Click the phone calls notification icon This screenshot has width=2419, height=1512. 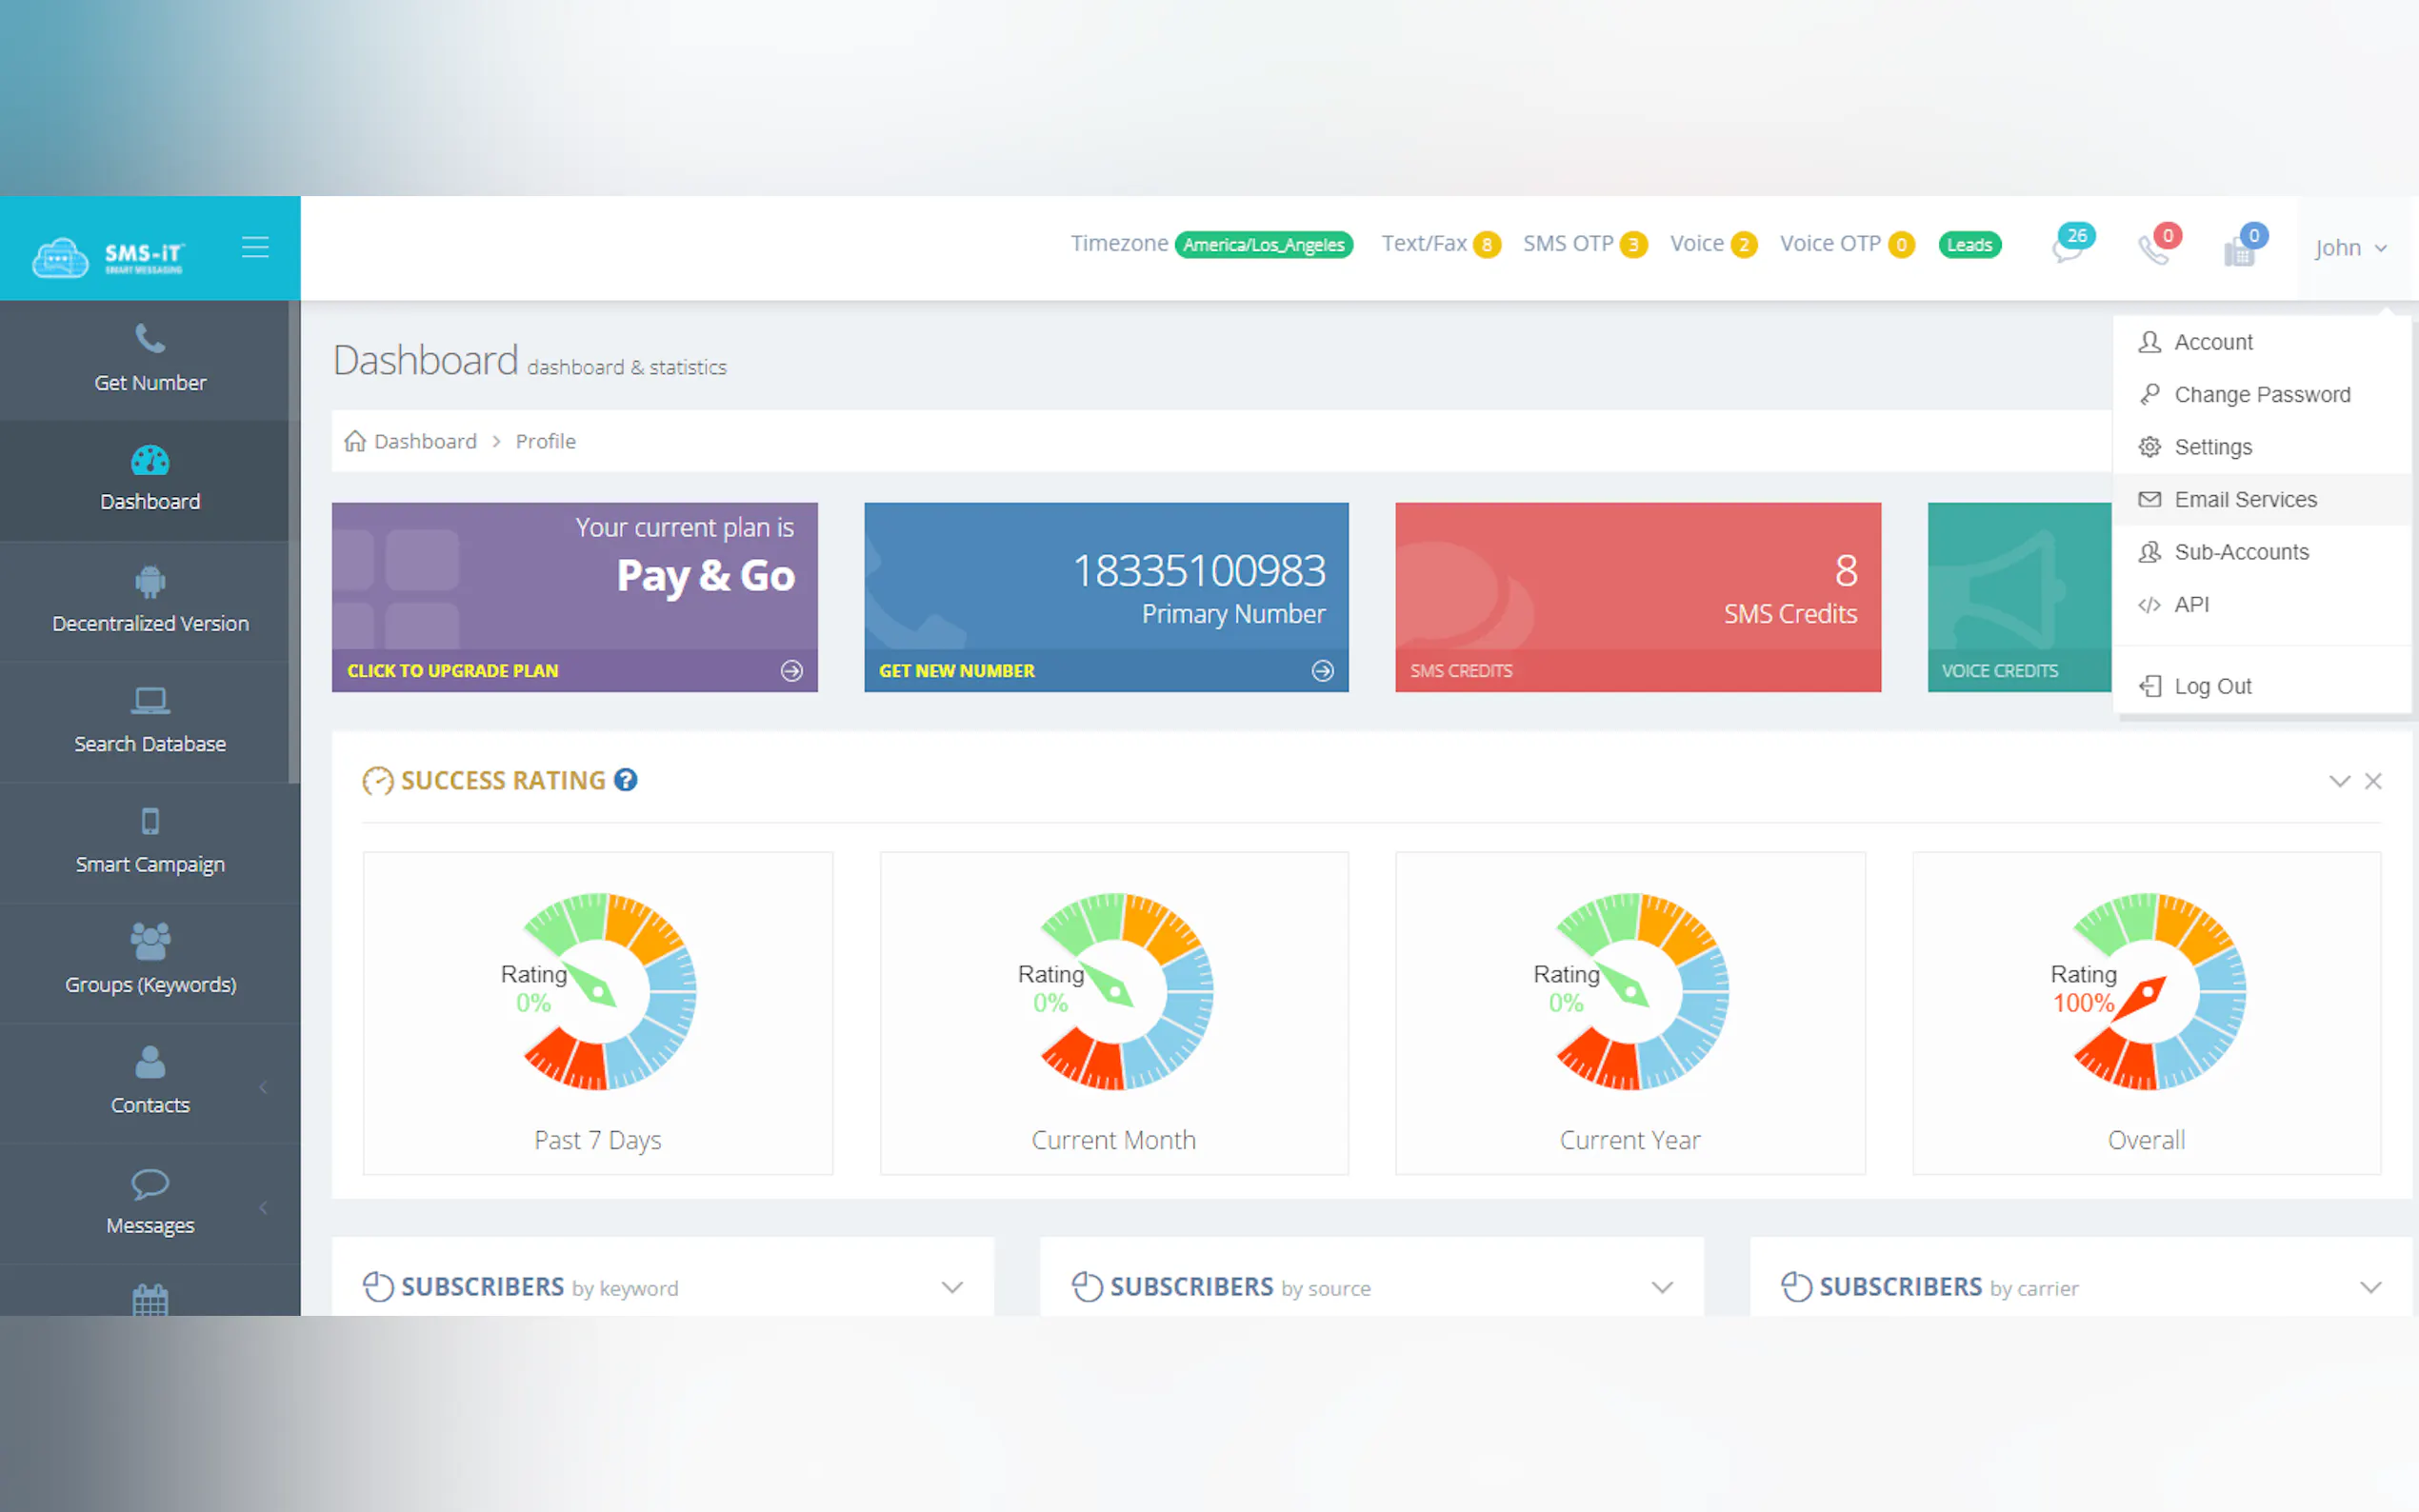pos(2153,249)
